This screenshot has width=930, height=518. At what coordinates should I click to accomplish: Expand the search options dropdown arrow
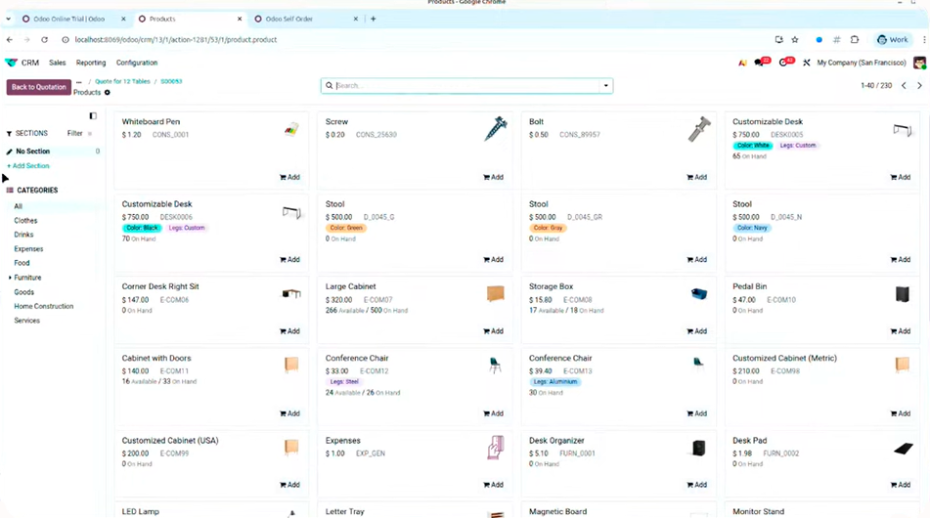[x=605, y=86]
